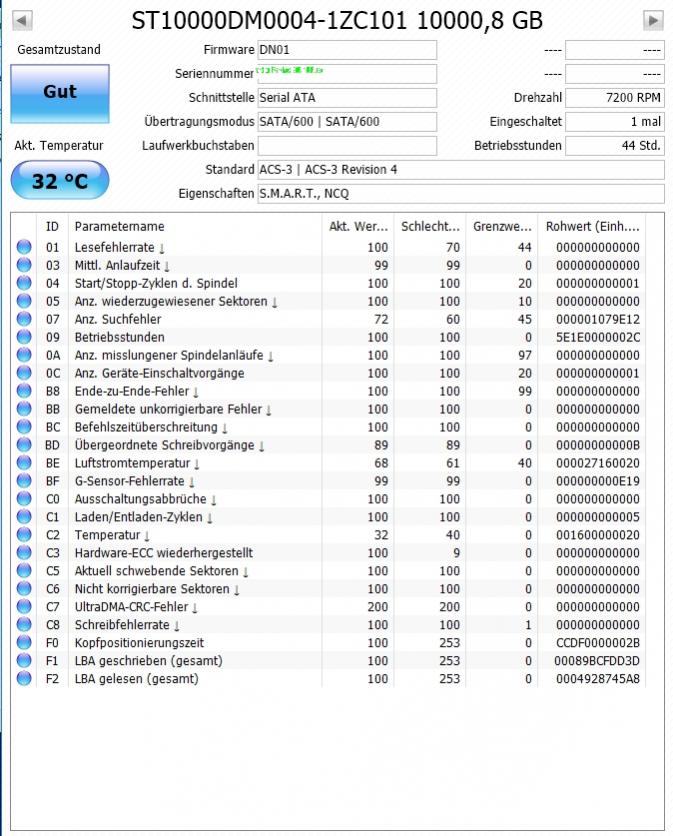The width and height of the screenshot is (673, 836).
Task: Click the empty Laufwerkbuchstaben field
Action: pyautogui.click(x=347, y=146)
